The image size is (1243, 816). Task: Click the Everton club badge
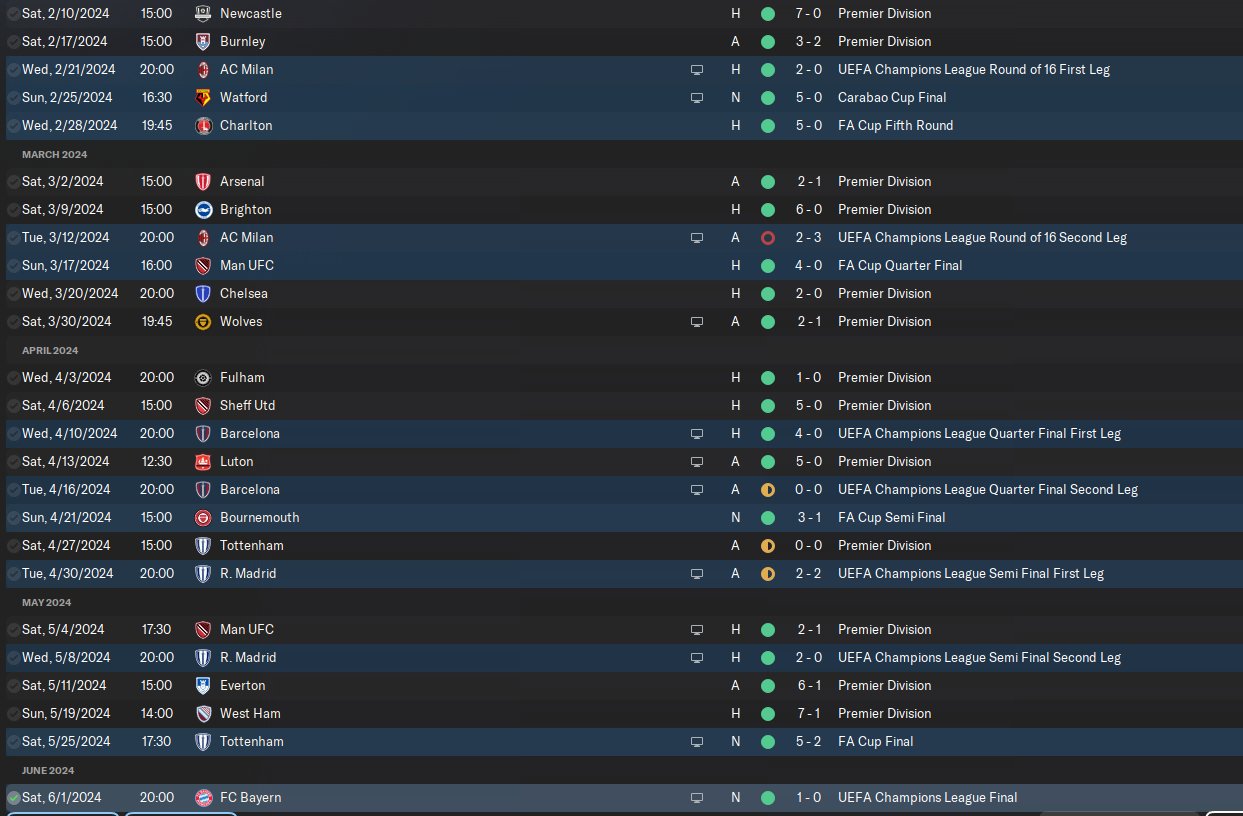pyautogui.click(x=203, y=686)
